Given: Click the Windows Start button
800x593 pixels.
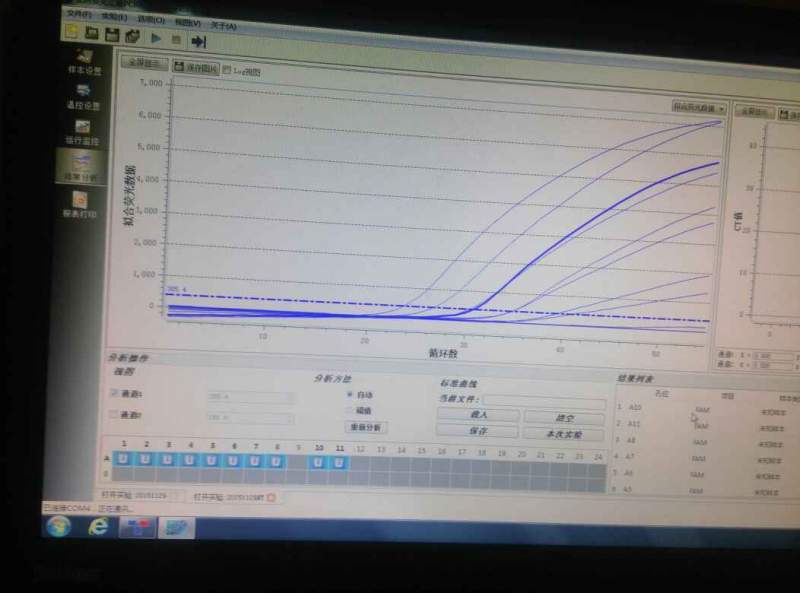Looking at the screenshot, I should pyautogui.click(x=58, y=526).
